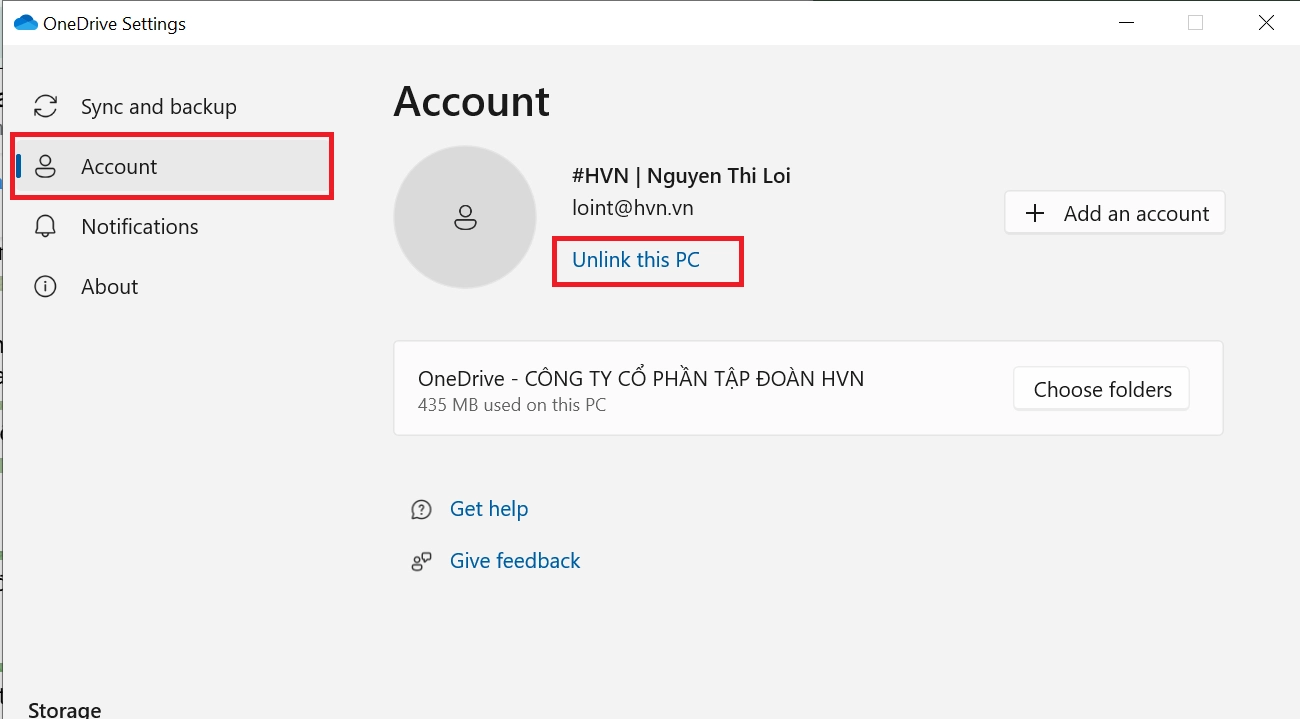Click the loint@hvn.vn email address

coord(632,208)
